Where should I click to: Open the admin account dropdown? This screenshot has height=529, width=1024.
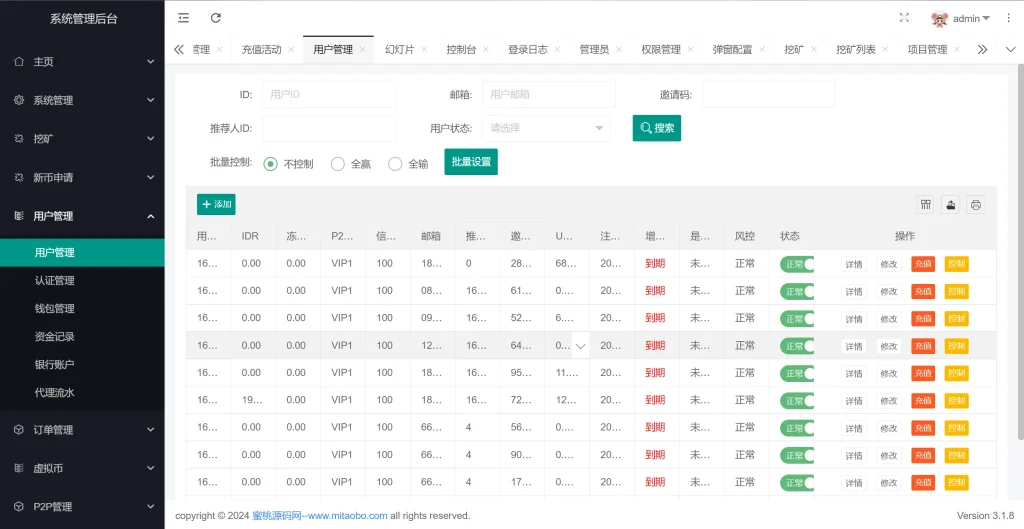click(x=961, y=19)
